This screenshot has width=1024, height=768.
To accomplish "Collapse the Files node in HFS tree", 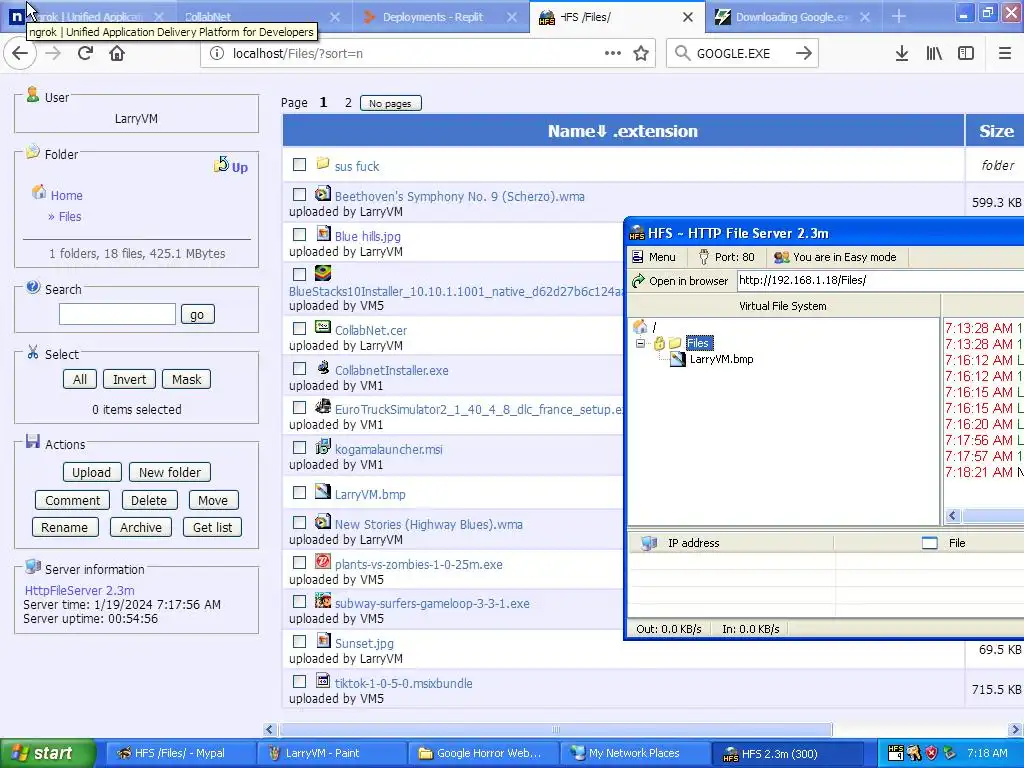I will point(640,343).
